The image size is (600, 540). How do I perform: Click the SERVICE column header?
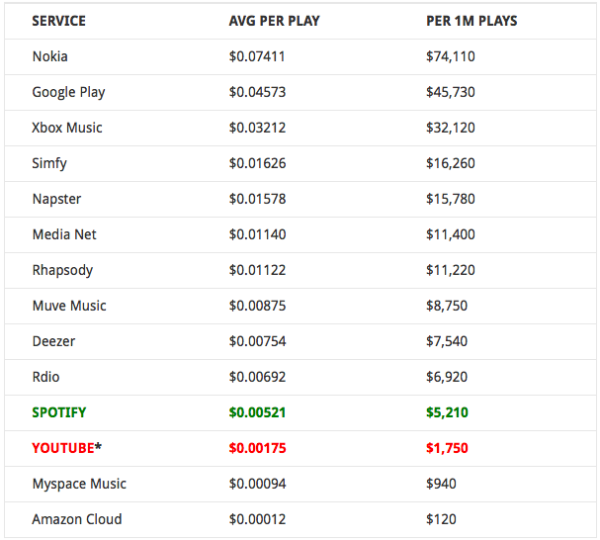(59, 20)
